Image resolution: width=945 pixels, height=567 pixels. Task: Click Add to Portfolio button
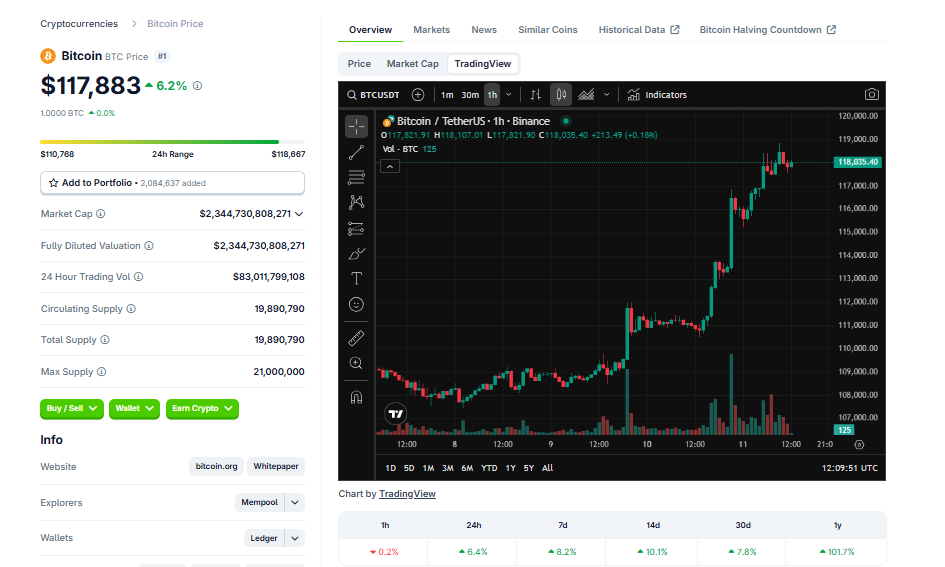point(172,183)
